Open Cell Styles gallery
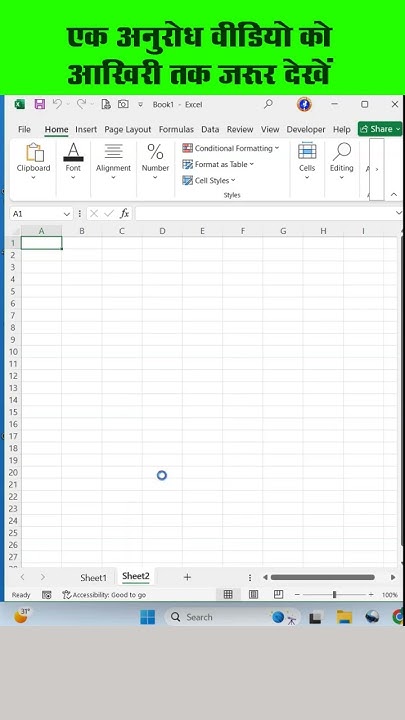 click(x=209, y=180)
